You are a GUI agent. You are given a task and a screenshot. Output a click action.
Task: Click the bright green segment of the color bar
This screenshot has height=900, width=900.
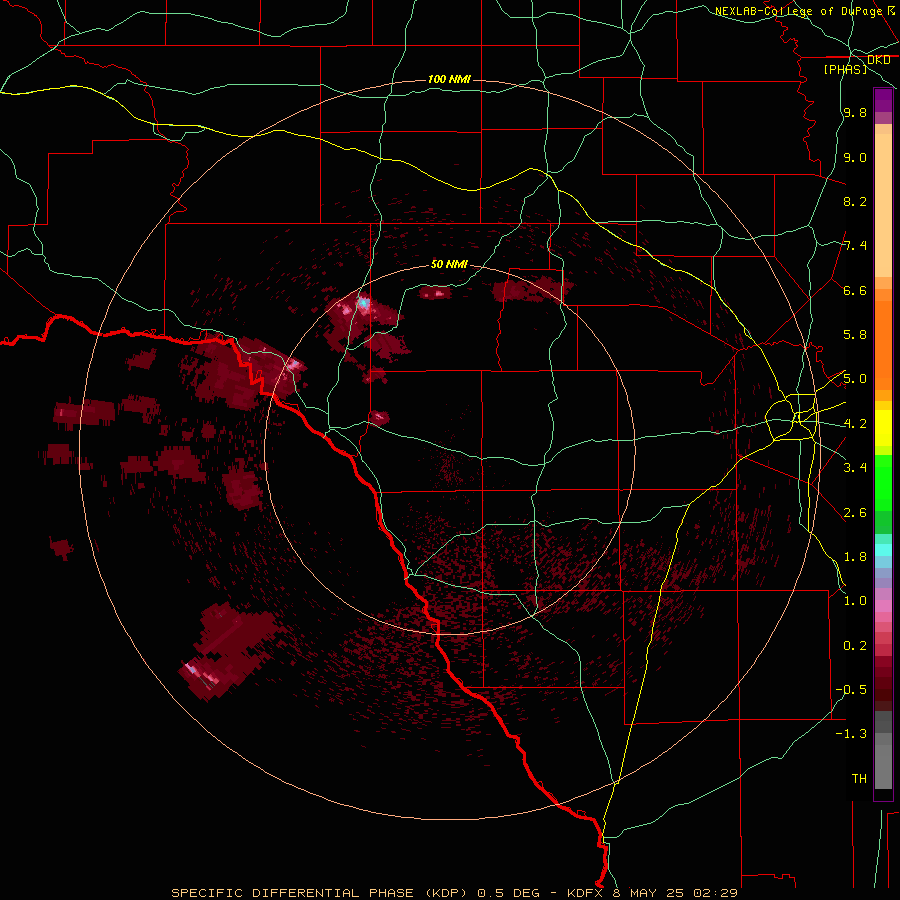(x=883, y=483)
